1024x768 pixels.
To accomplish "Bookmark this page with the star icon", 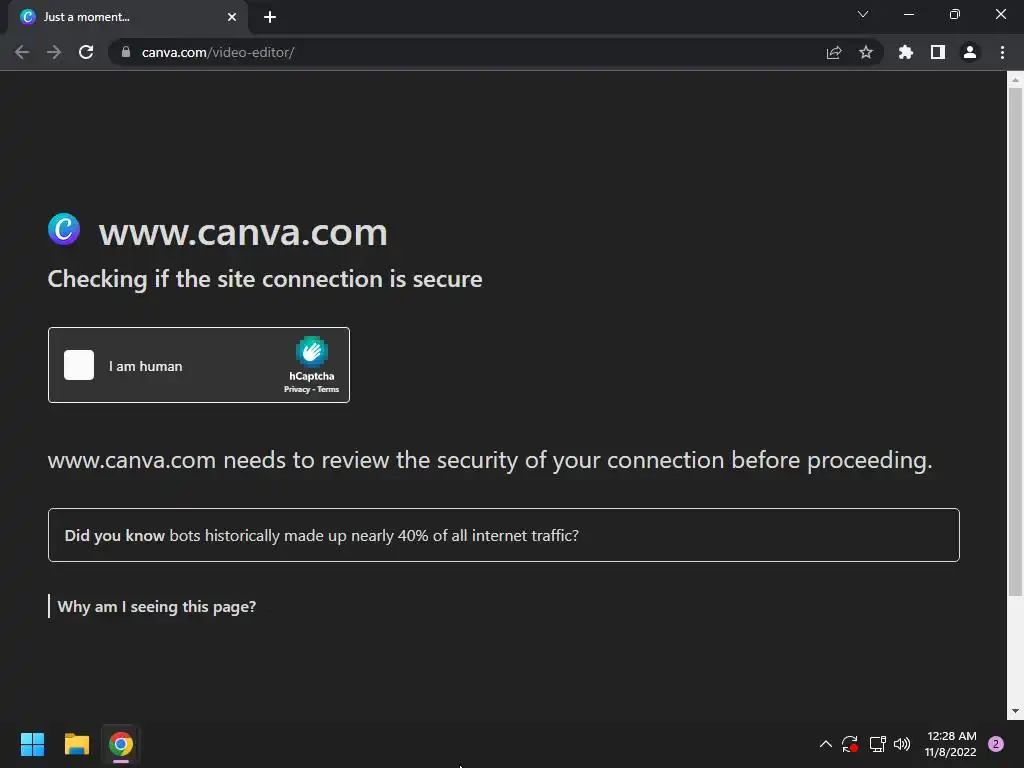I will 866,52.
